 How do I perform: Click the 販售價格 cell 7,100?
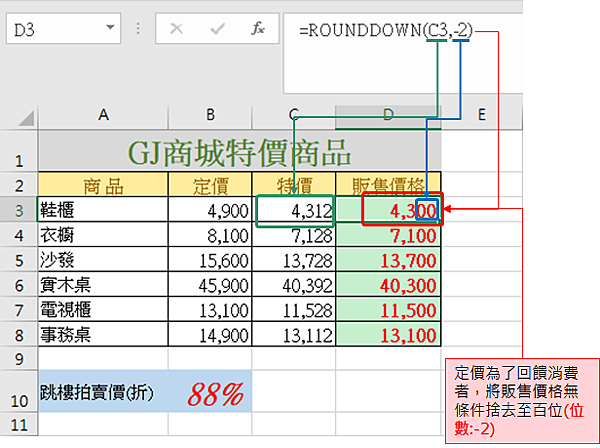point(388,234)
